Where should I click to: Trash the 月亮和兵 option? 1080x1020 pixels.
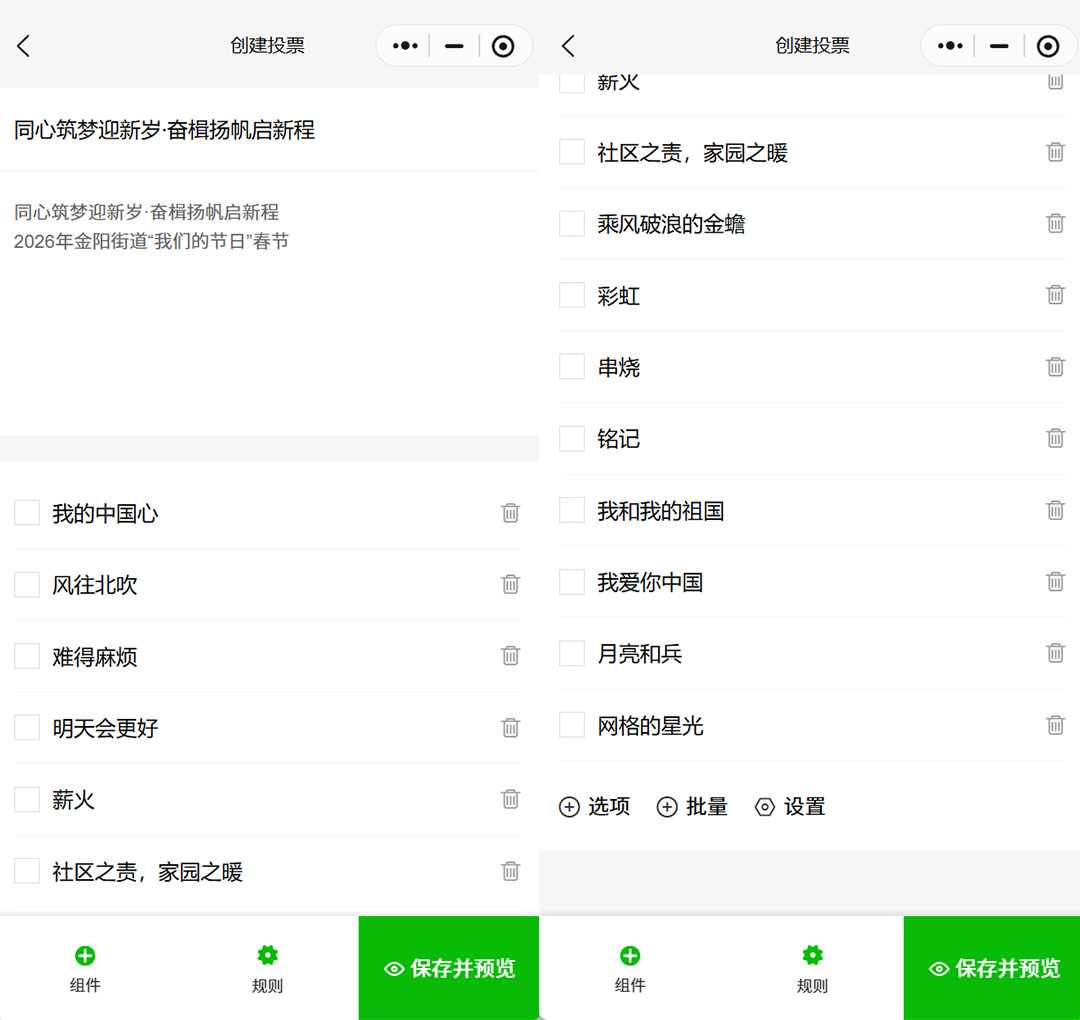pyautogui.click(x=1055, y=653)
